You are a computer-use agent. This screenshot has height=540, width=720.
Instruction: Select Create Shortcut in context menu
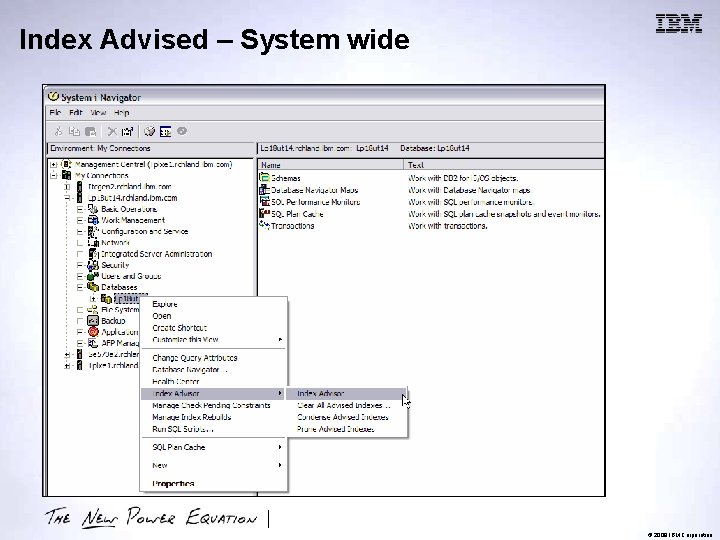click(x=214, y=328)
